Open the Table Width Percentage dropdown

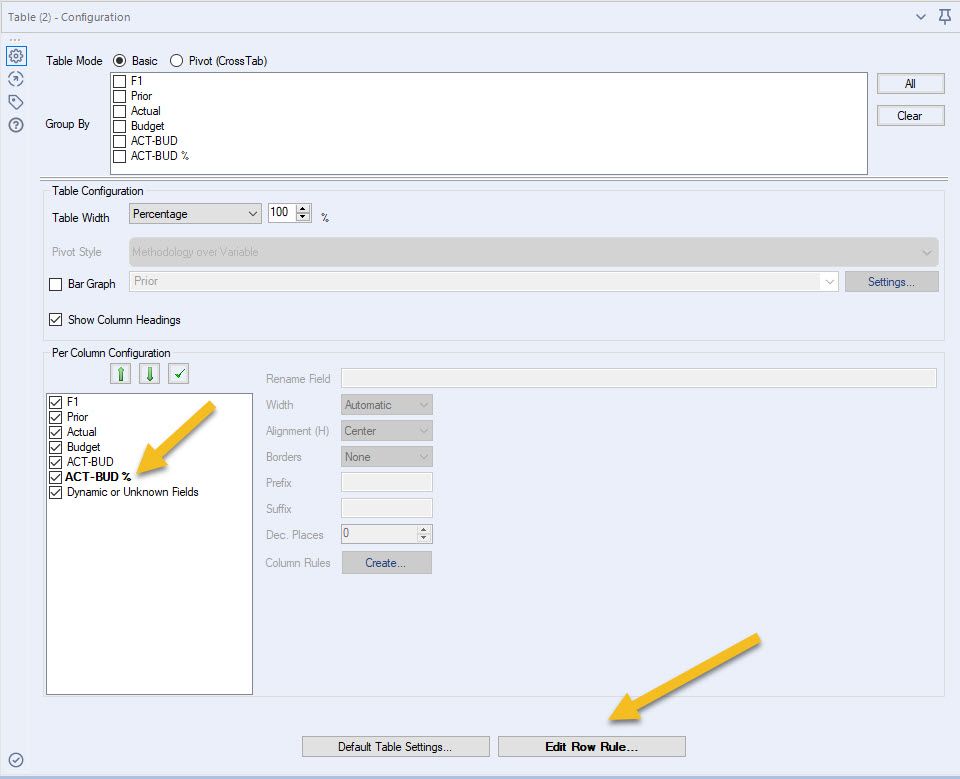pyautogui.click(x=195, y=214)
